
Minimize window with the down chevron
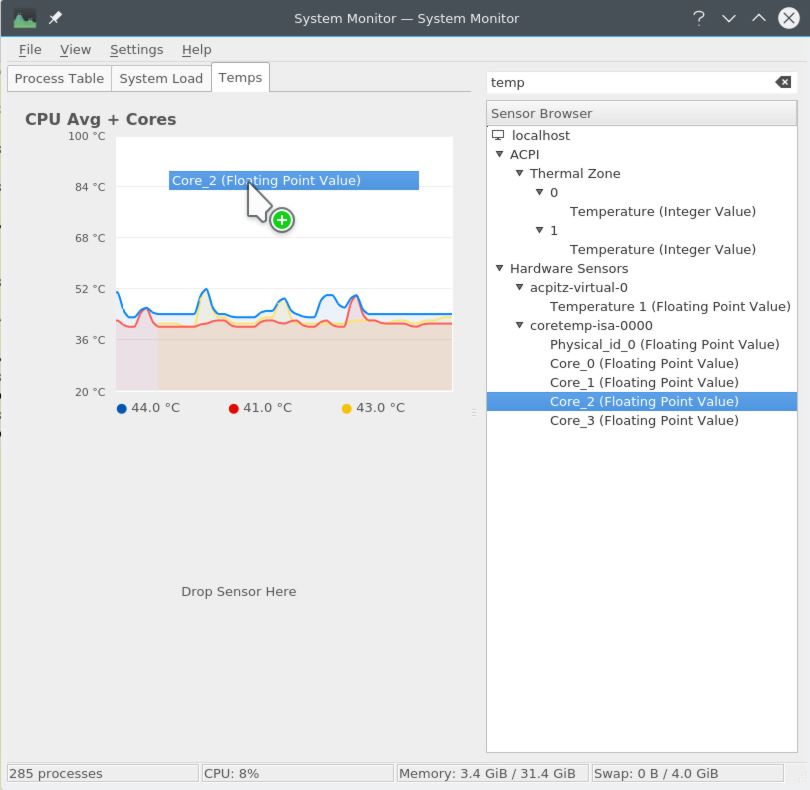729,19
